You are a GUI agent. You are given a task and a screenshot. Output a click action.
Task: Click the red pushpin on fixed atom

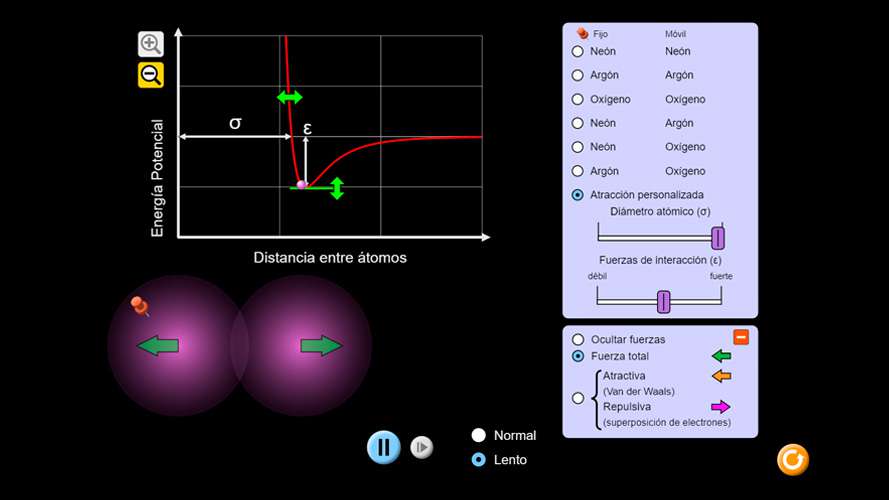click(x=140, y=306)
